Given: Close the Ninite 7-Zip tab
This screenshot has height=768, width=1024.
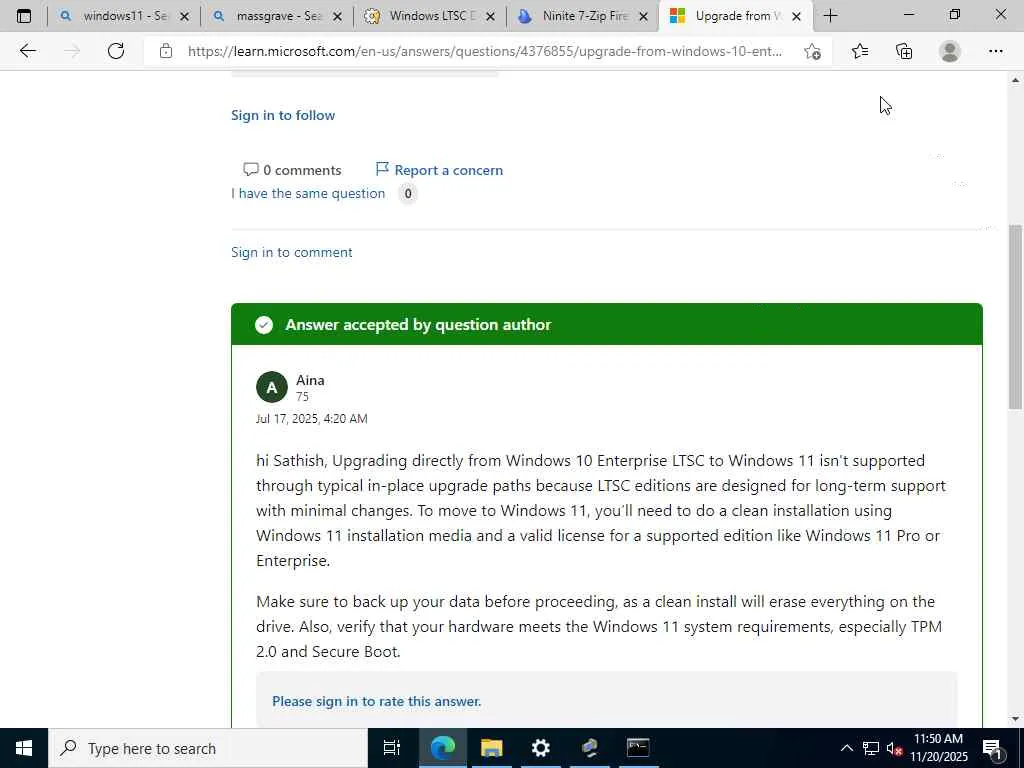Looking at the screenshot, I should click(643, 16).
